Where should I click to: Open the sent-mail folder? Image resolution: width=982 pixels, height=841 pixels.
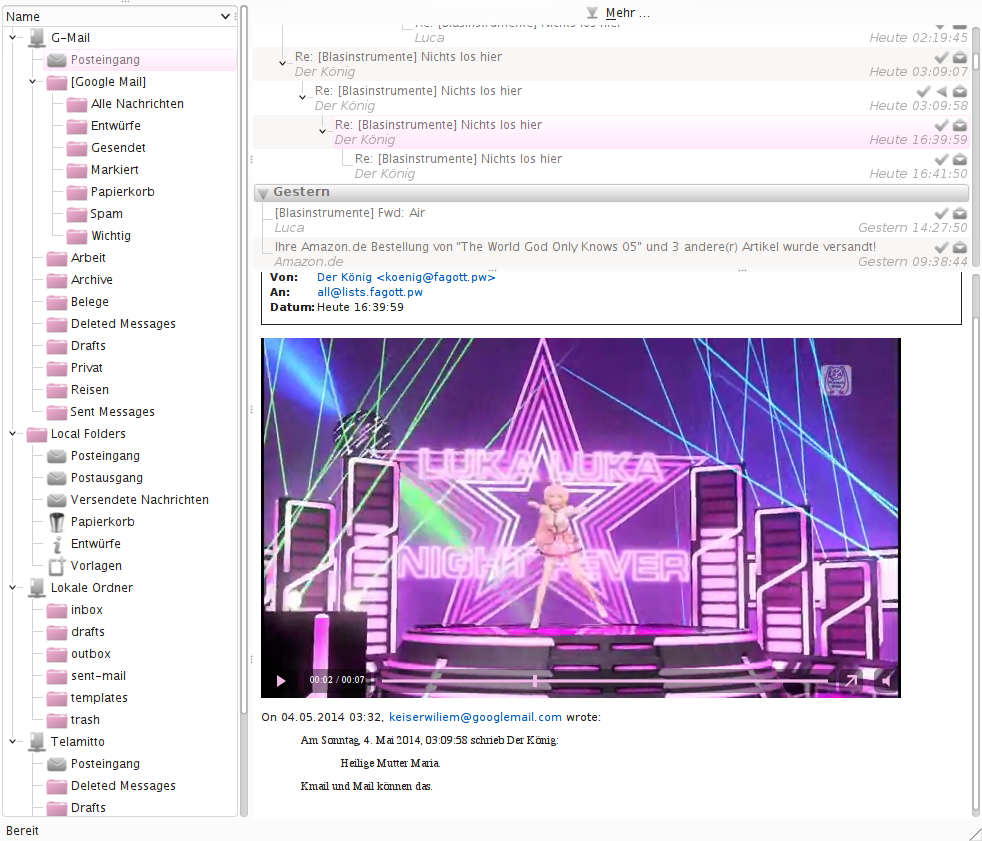(x=98, y=676)
